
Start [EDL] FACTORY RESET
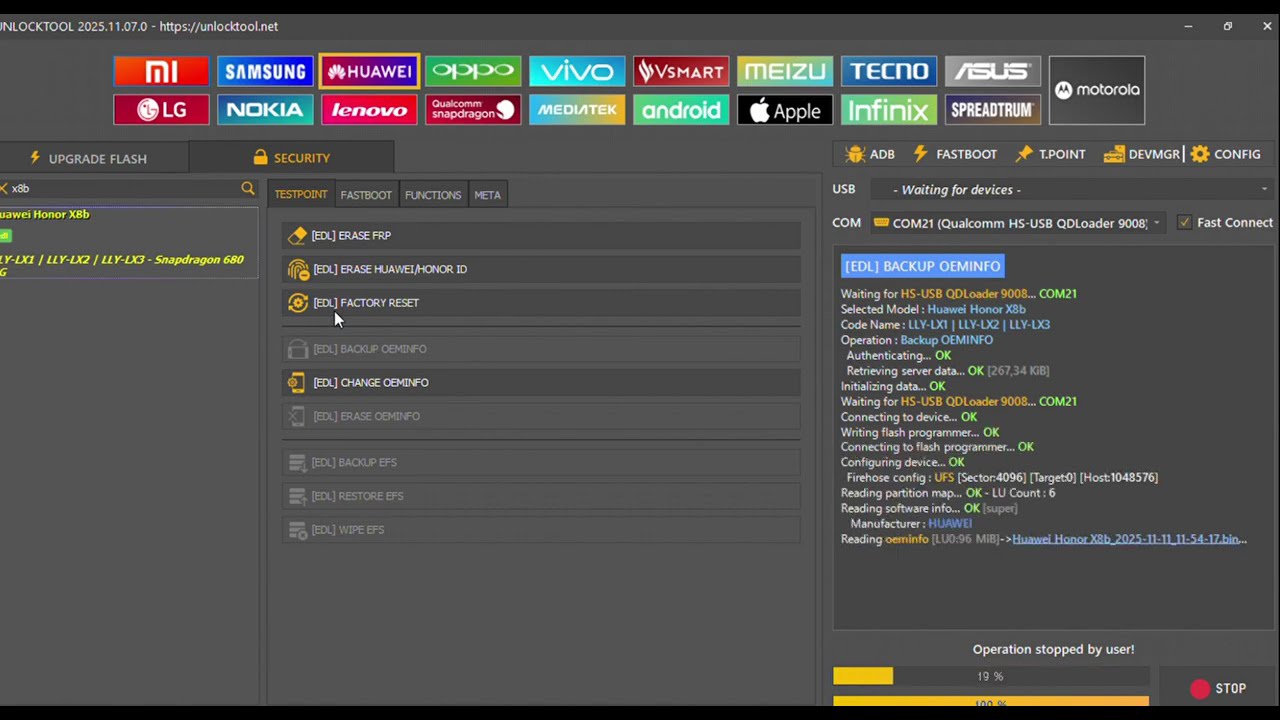click(x=541, y=303)
